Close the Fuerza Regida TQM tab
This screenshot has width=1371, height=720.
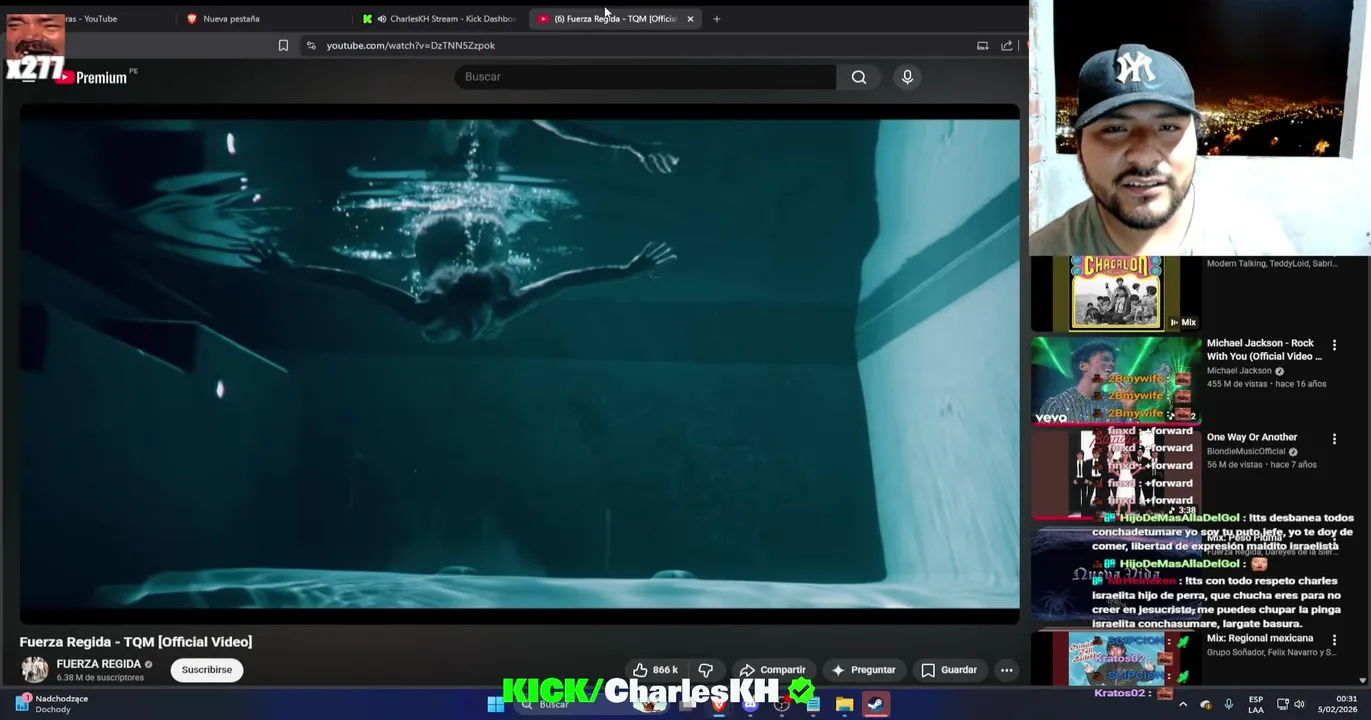pos(690,18)
